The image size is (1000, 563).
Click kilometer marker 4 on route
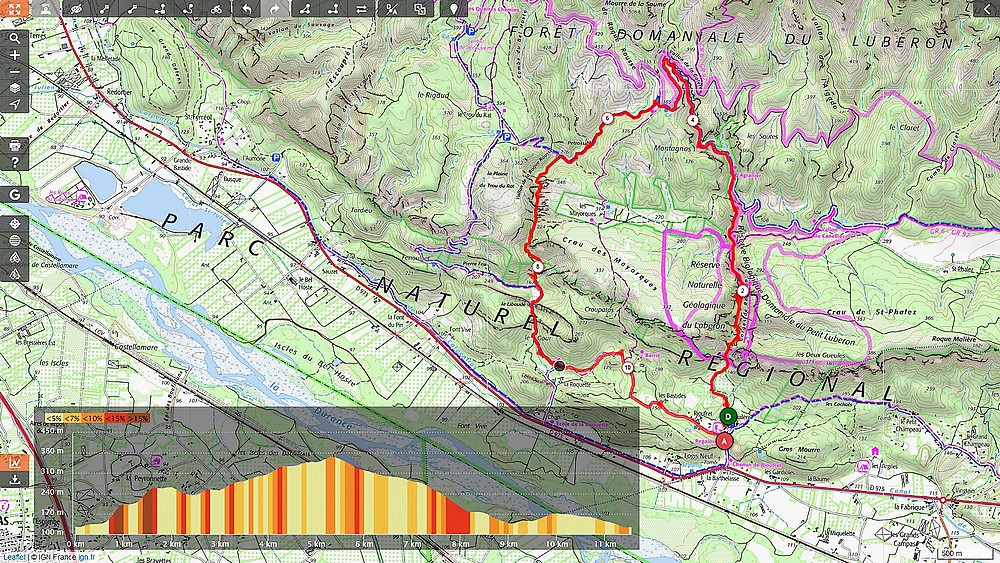pyautogui.click(x=692, y=120)
